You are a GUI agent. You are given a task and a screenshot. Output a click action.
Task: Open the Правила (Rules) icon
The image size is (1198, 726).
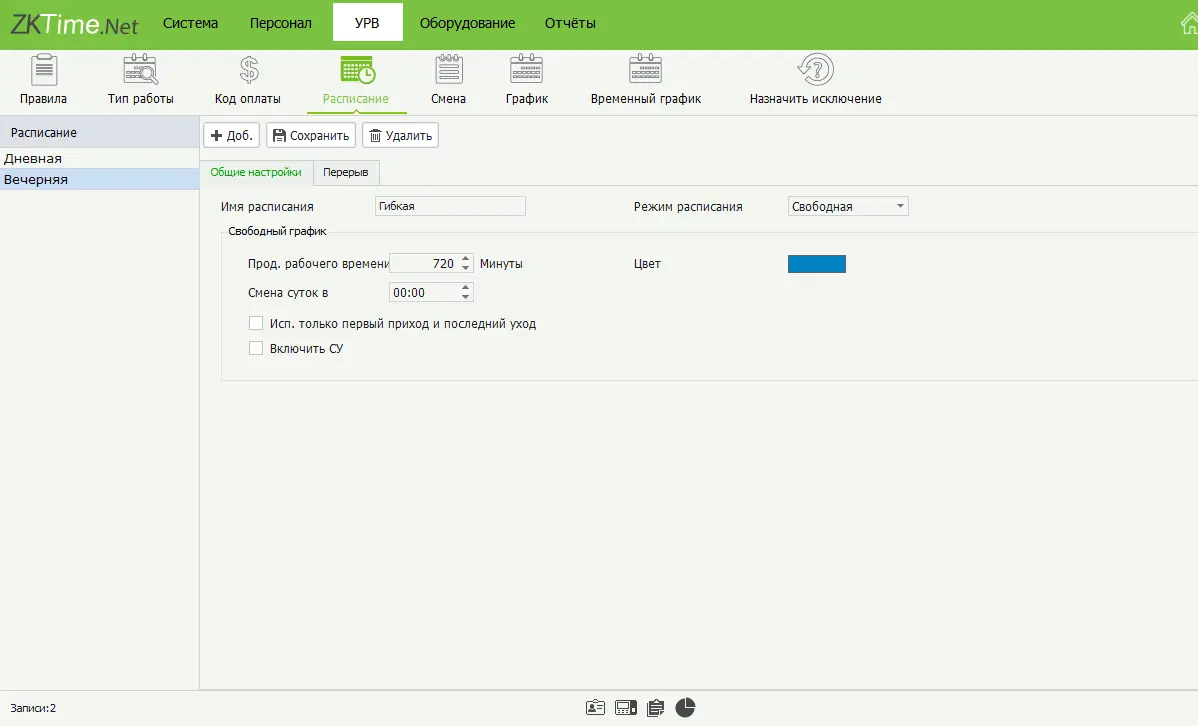tap(43, 71)
